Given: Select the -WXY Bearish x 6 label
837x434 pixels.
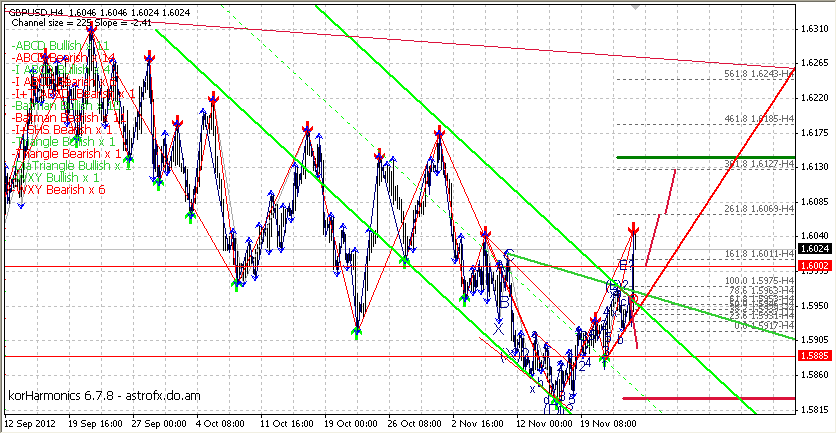Looking at the screenshot, I should 58,190.
